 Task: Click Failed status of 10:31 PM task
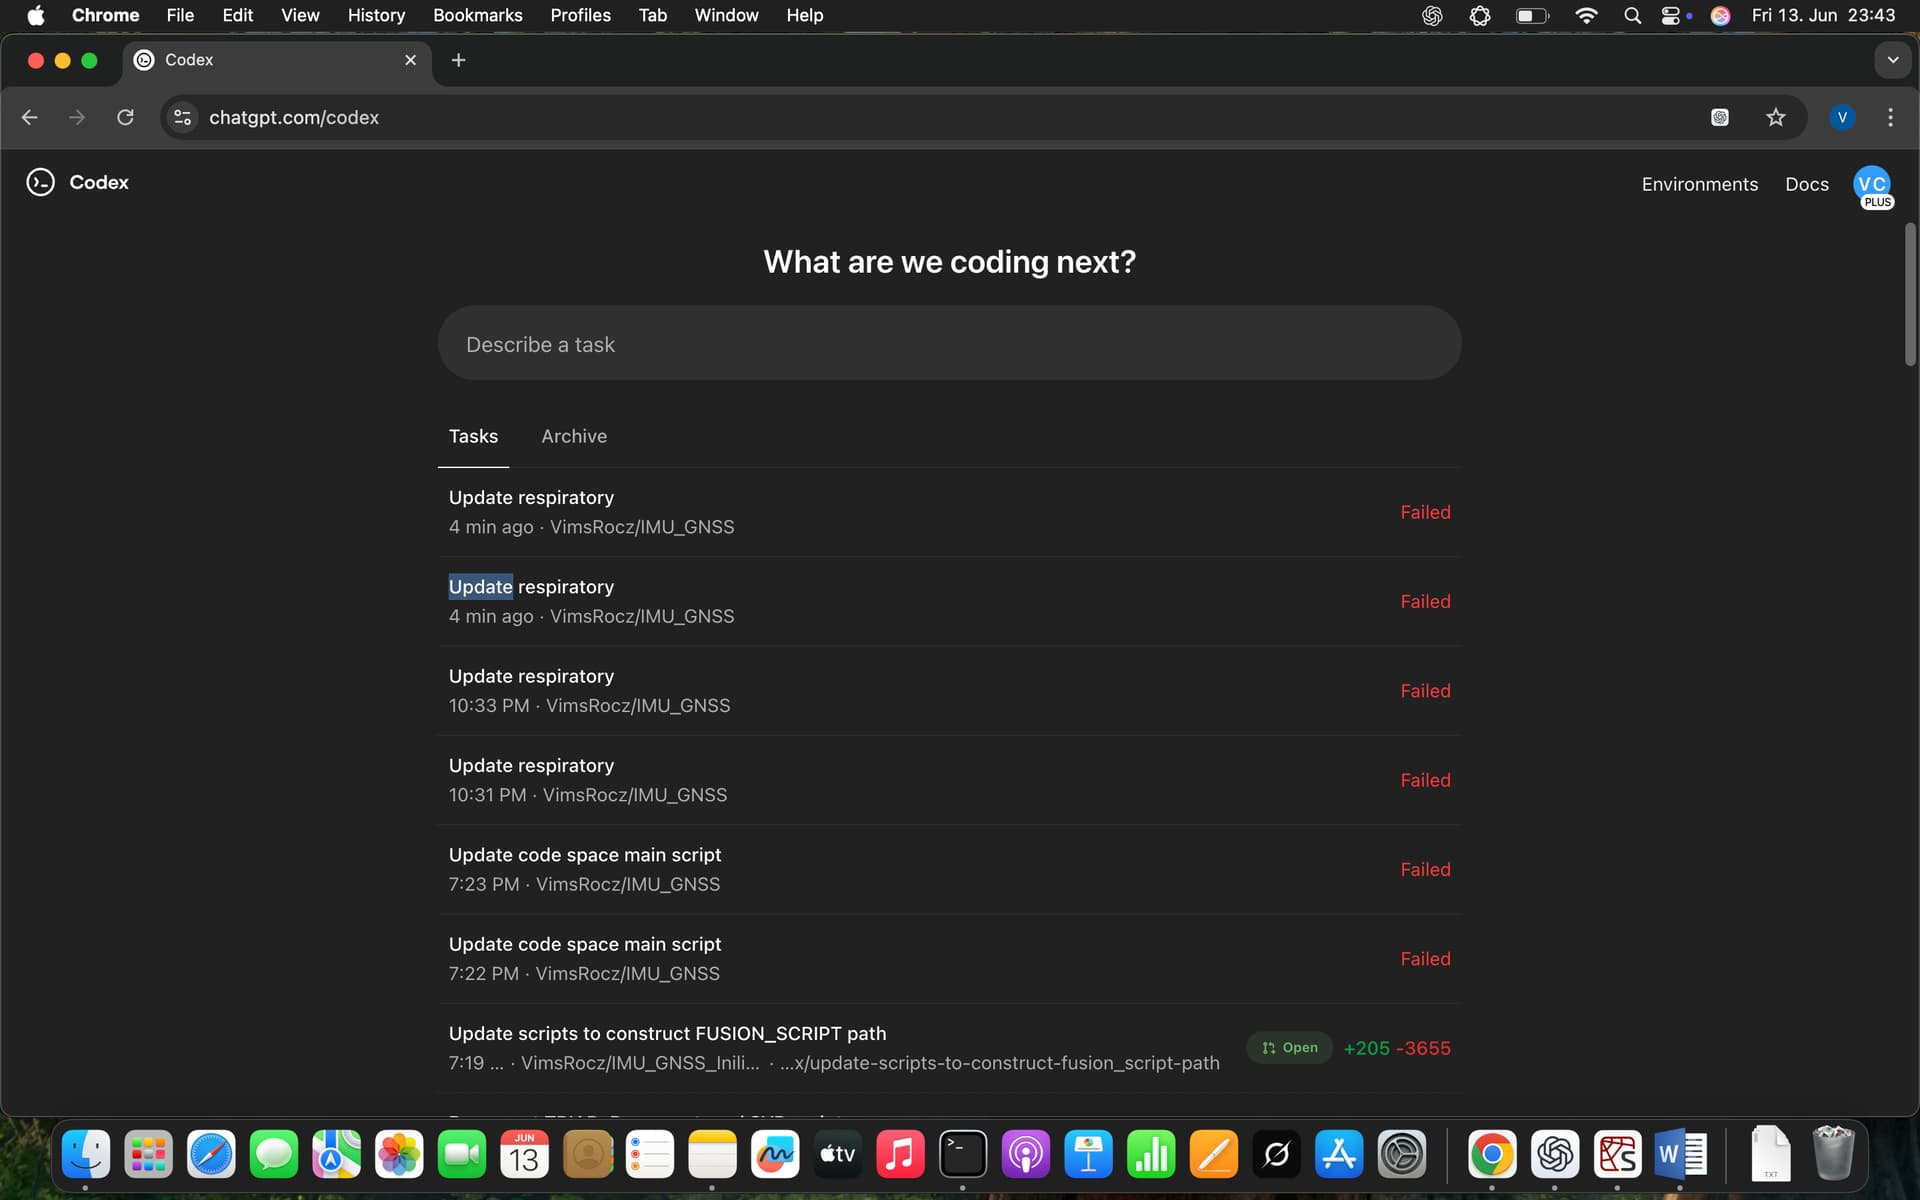tap(1425, 780)
